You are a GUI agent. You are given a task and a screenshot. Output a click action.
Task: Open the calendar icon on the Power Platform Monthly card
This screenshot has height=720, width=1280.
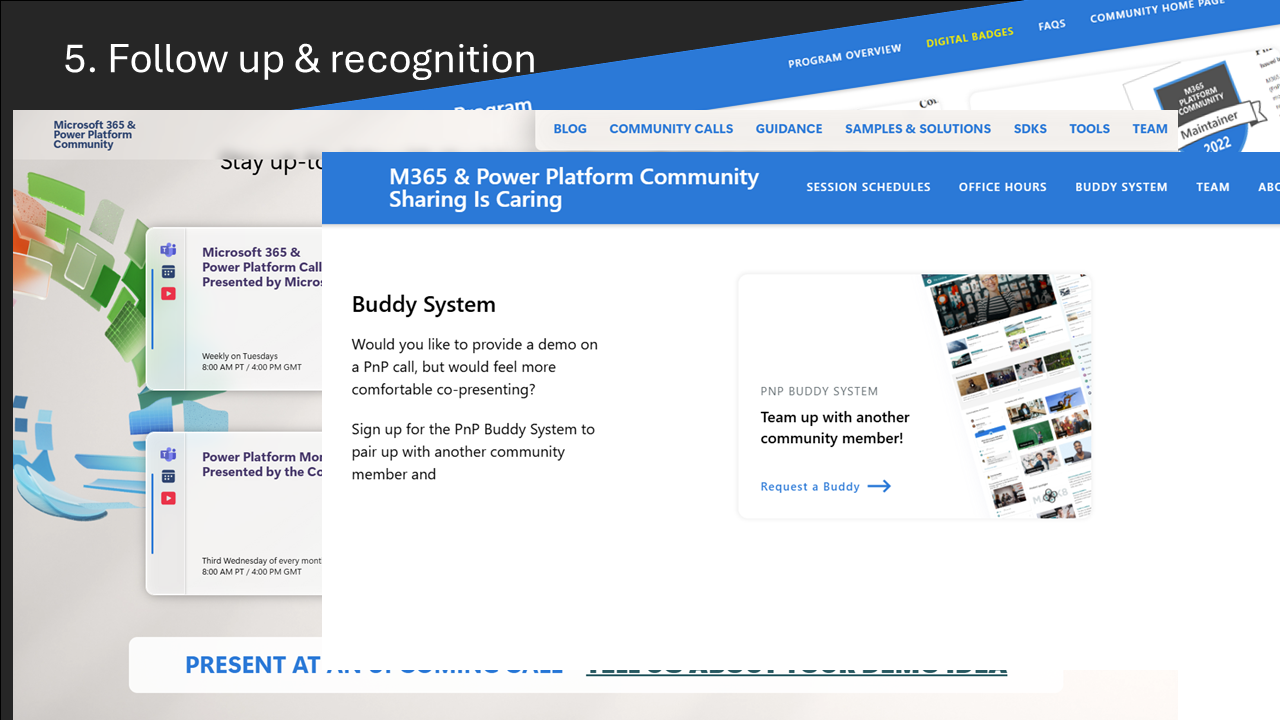pos(168,477)
